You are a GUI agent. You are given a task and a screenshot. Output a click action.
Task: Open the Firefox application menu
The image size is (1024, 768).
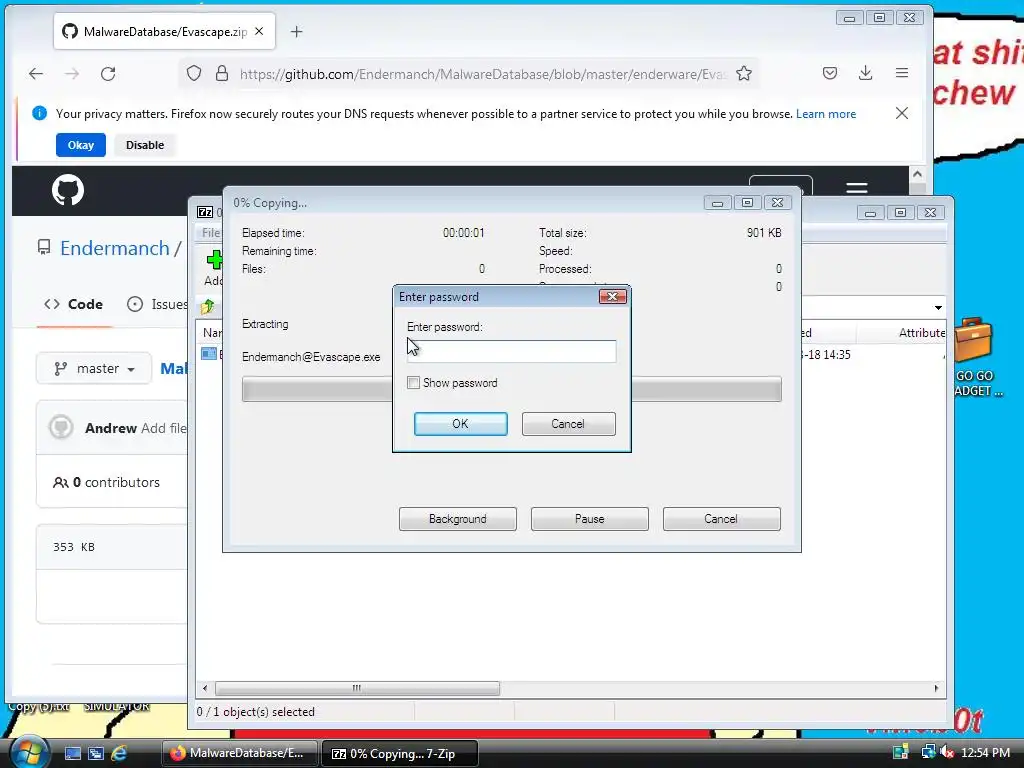(x=902, y=73)
